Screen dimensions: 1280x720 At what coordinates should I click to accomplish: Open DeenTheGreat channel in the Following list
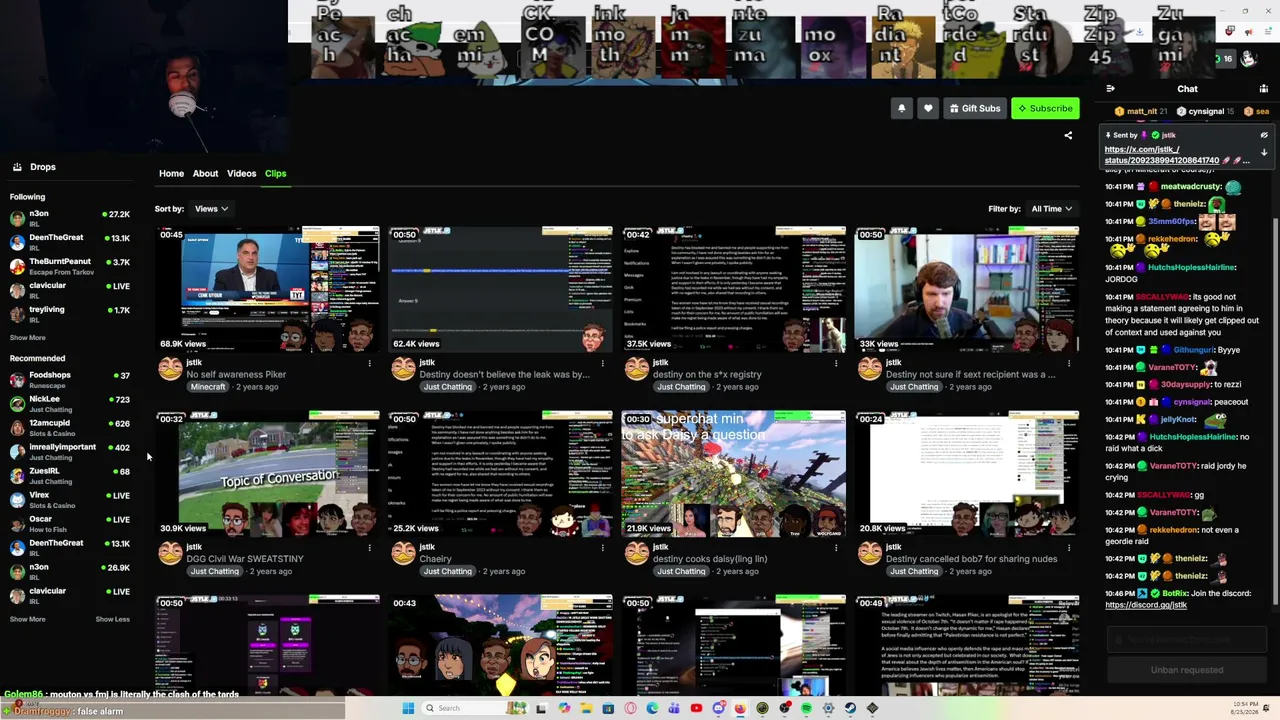point(70,242)
